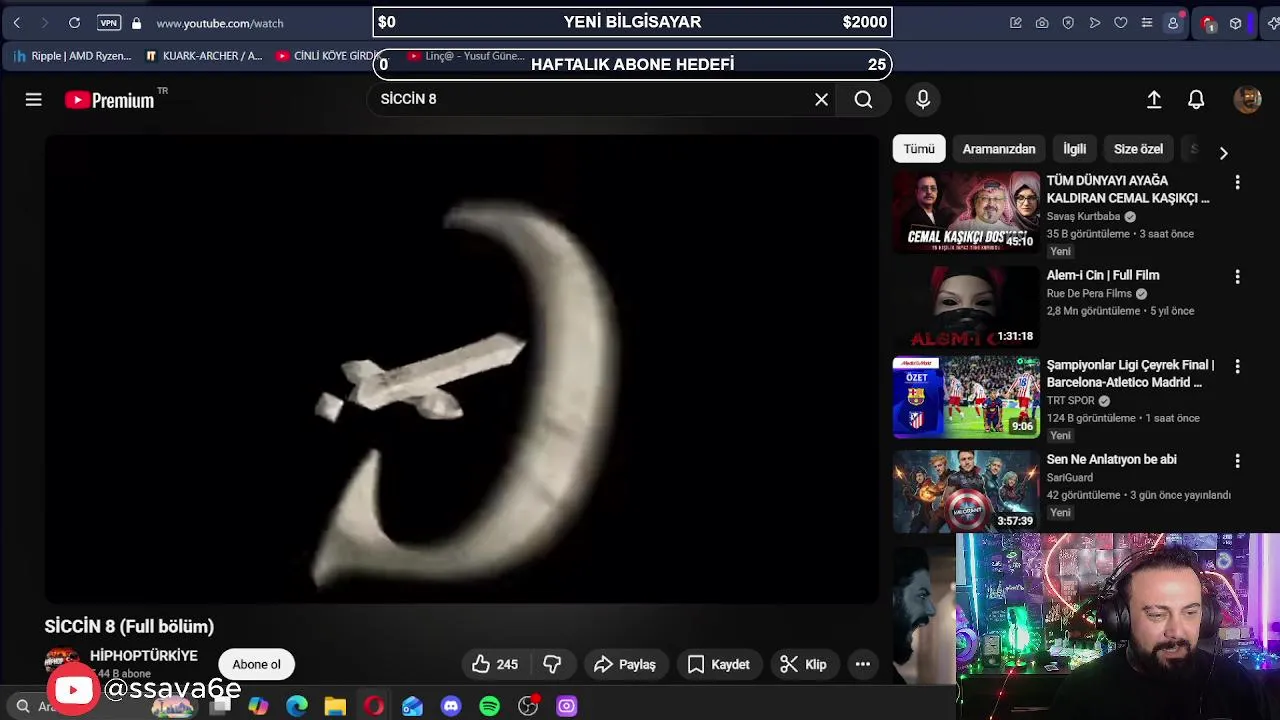Select the İlgili filter chip

pos(1075,149)
